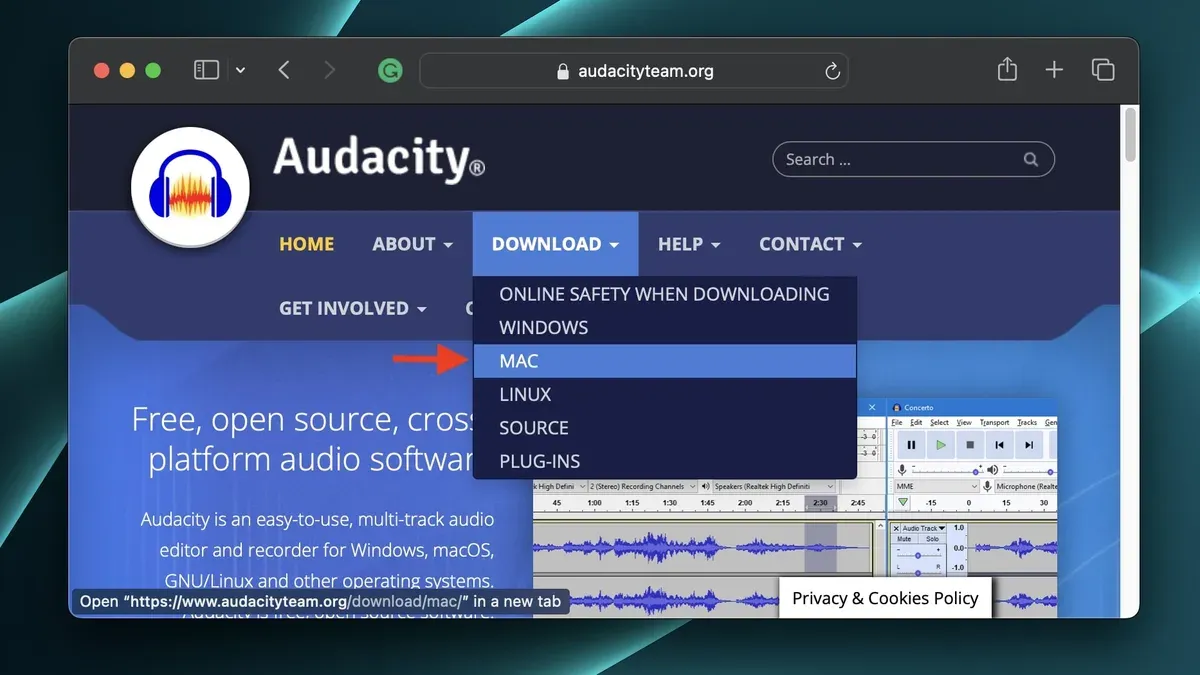
Task: Open the Transport menu in the Concerto window
Action: point(994,422)
